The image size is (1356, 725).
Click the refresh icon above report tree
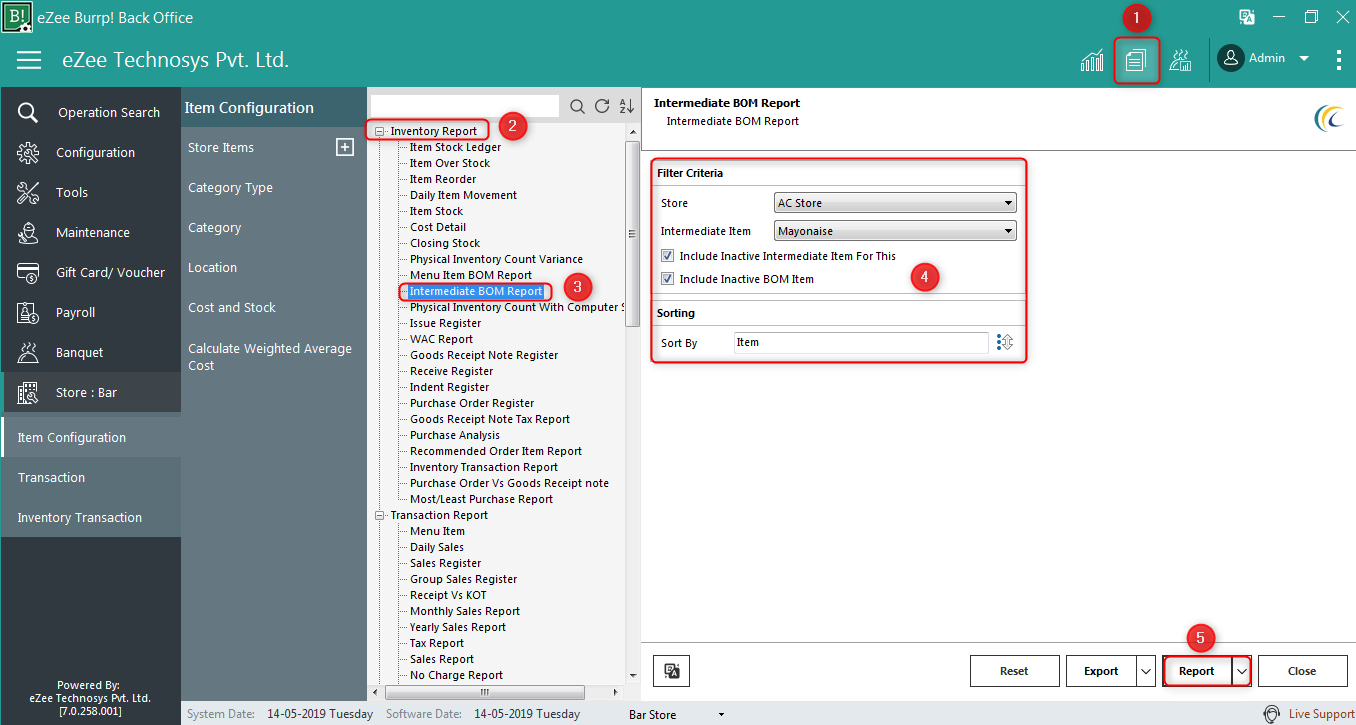pos(602,106)
